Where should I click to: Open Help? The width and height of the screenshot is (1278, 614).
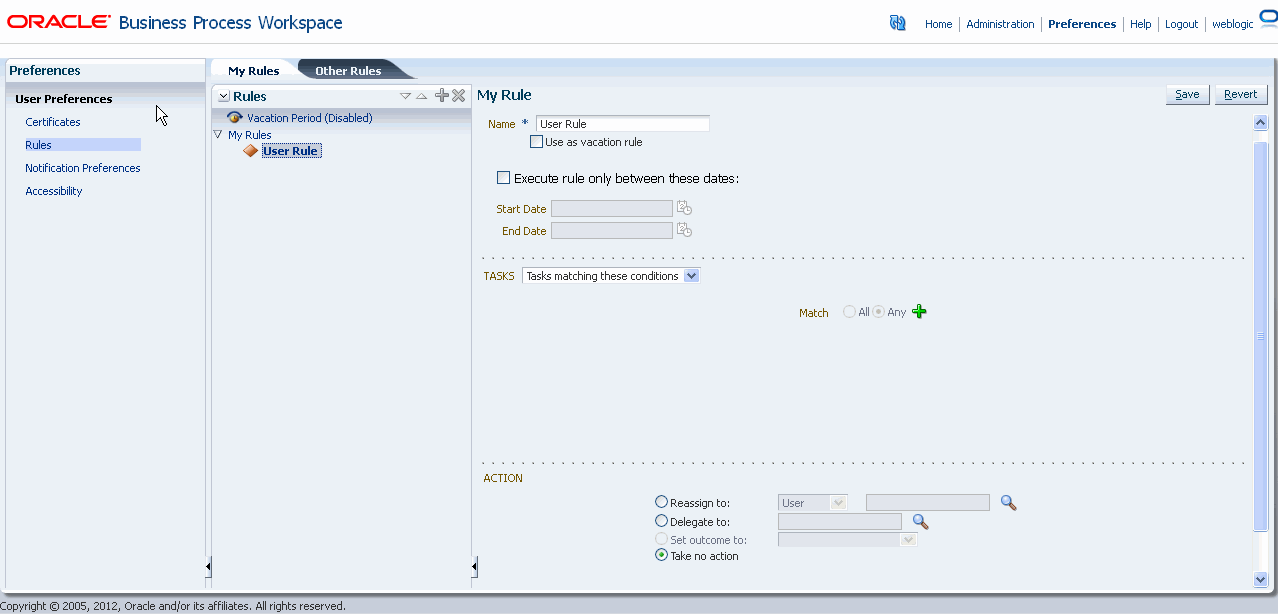click(x=1141, y=24)
